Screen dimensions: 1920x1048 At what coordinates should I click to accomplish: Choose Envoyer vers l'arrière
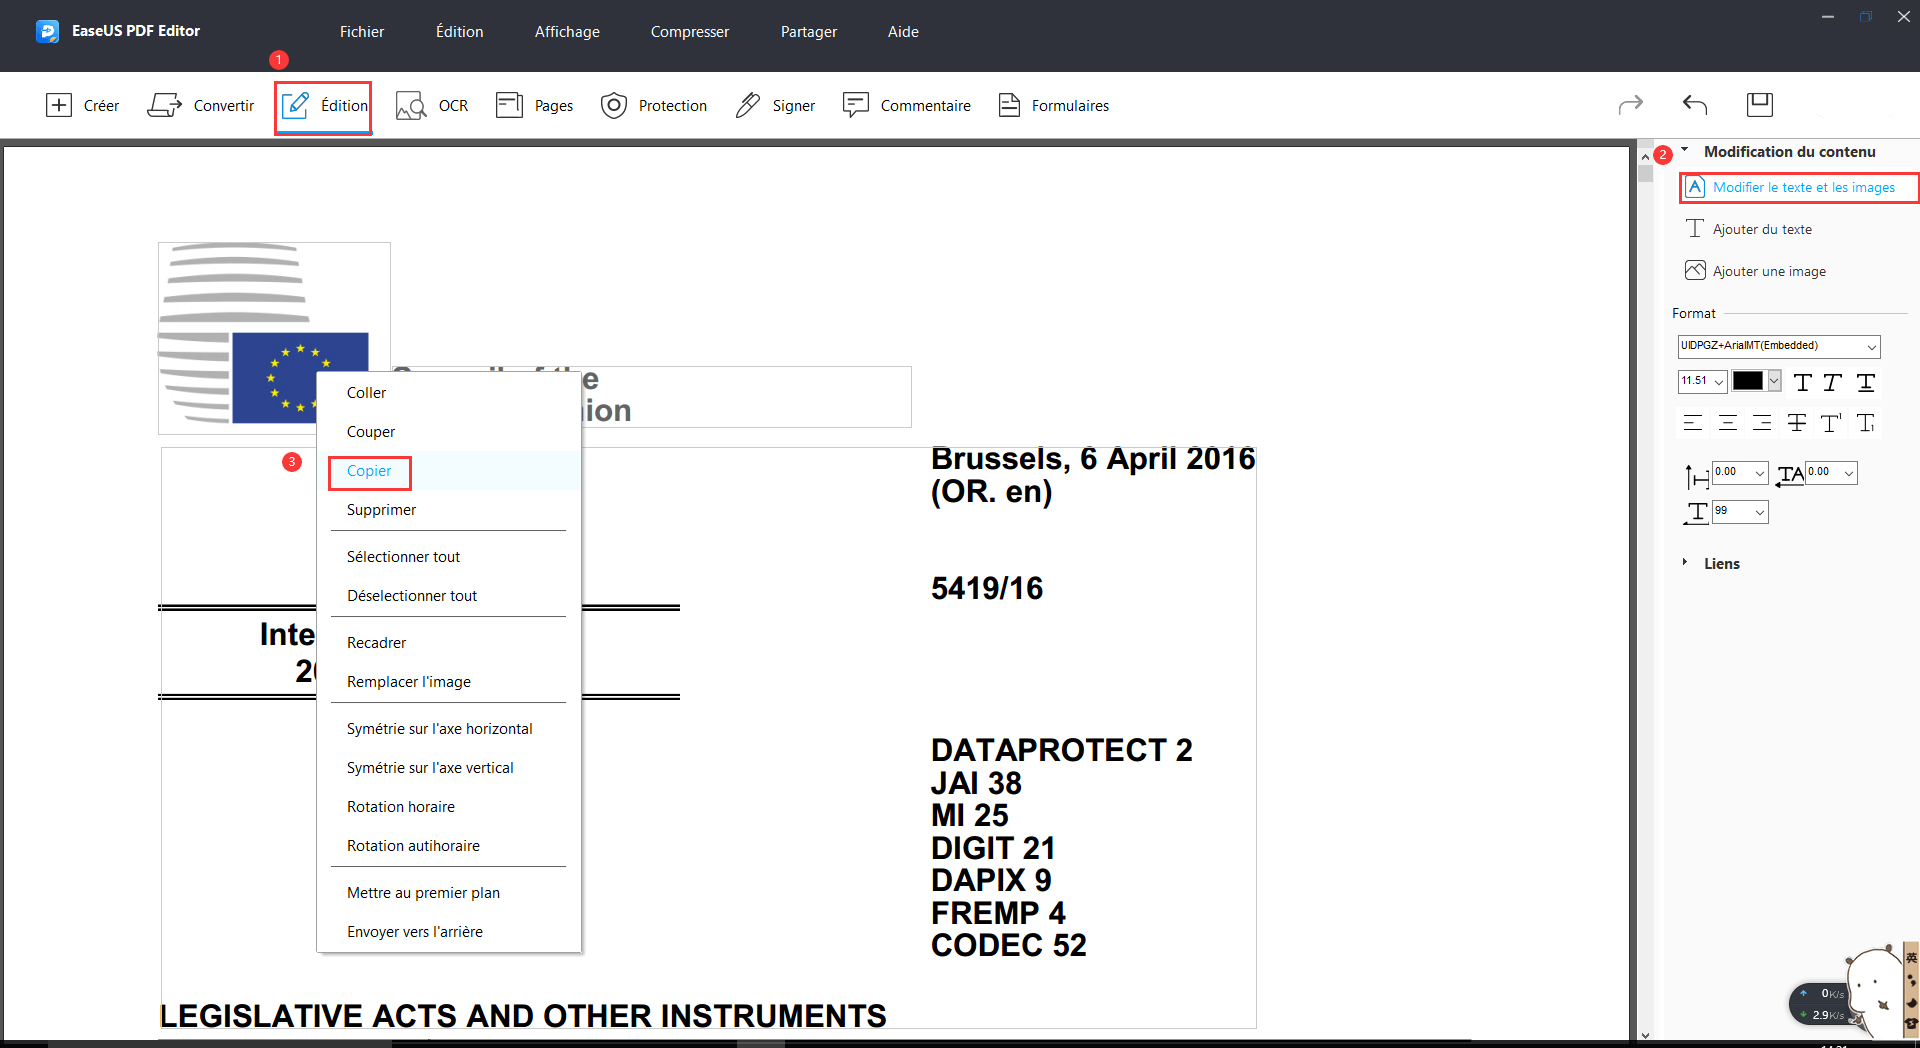(449, 932)
